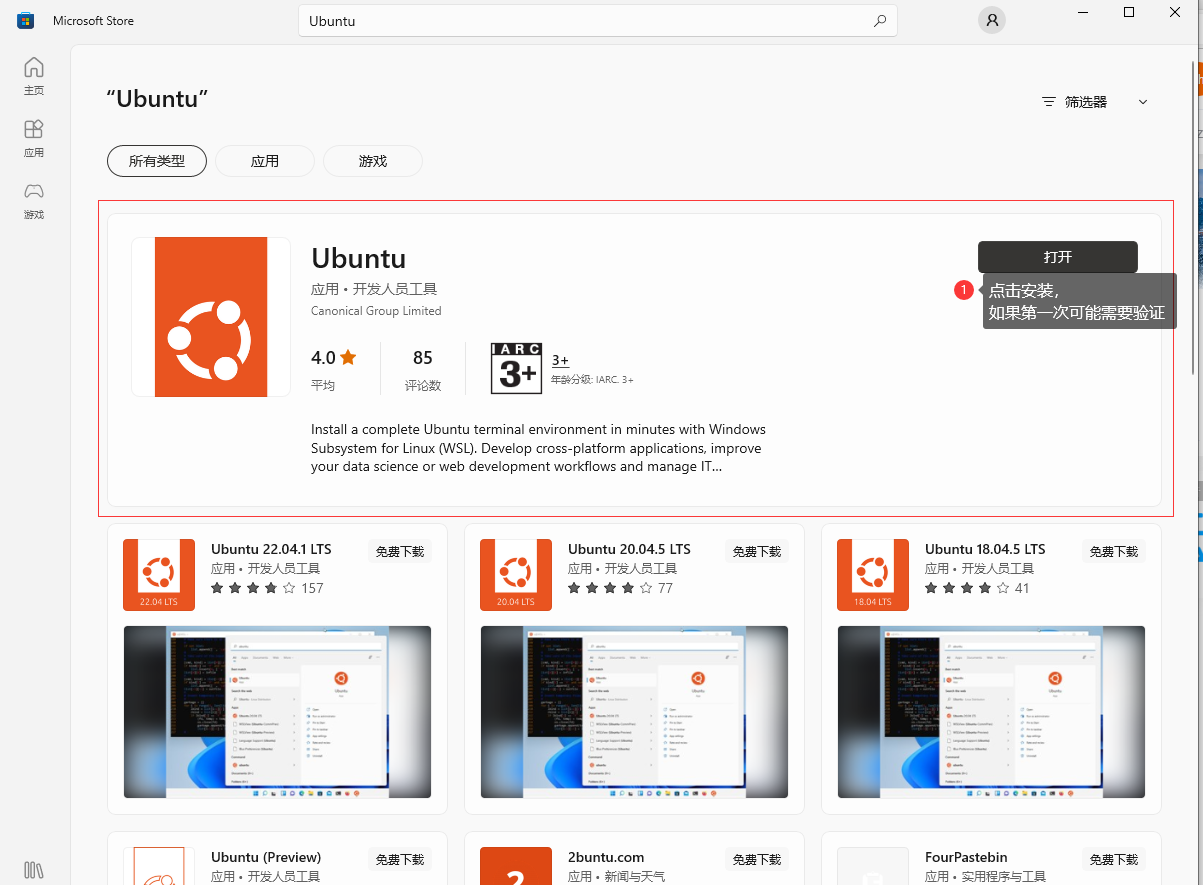The width and height of the screenshot is (1203, 885).
Task: Click 免费下载 for Ubuntu 20.04.5 LTS
Action: 757,551
